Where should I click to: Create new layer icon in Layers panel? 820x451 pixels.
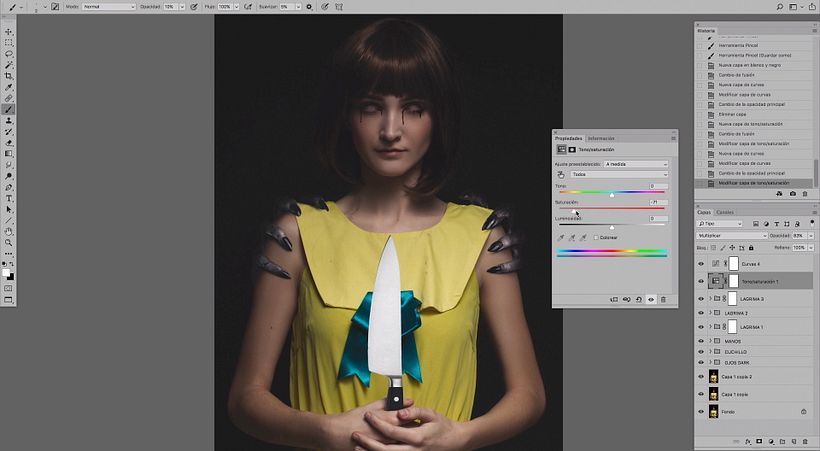pyautogui.click(x=794, y=442)
